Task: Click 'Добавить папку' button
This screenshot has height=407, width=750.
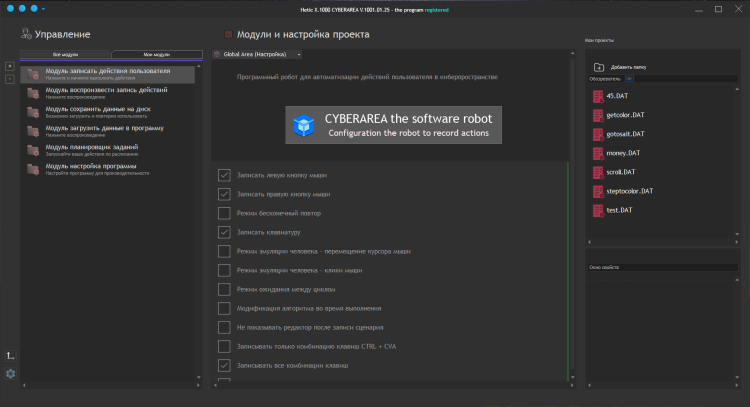Action: 627,67
